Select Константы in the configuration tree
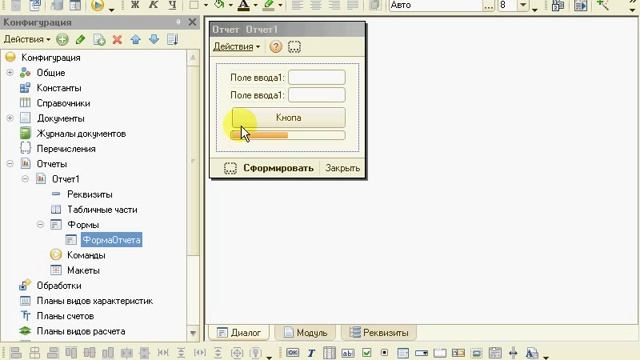The height and width of the screenshot is (360, 640). (x=59, y=88)
